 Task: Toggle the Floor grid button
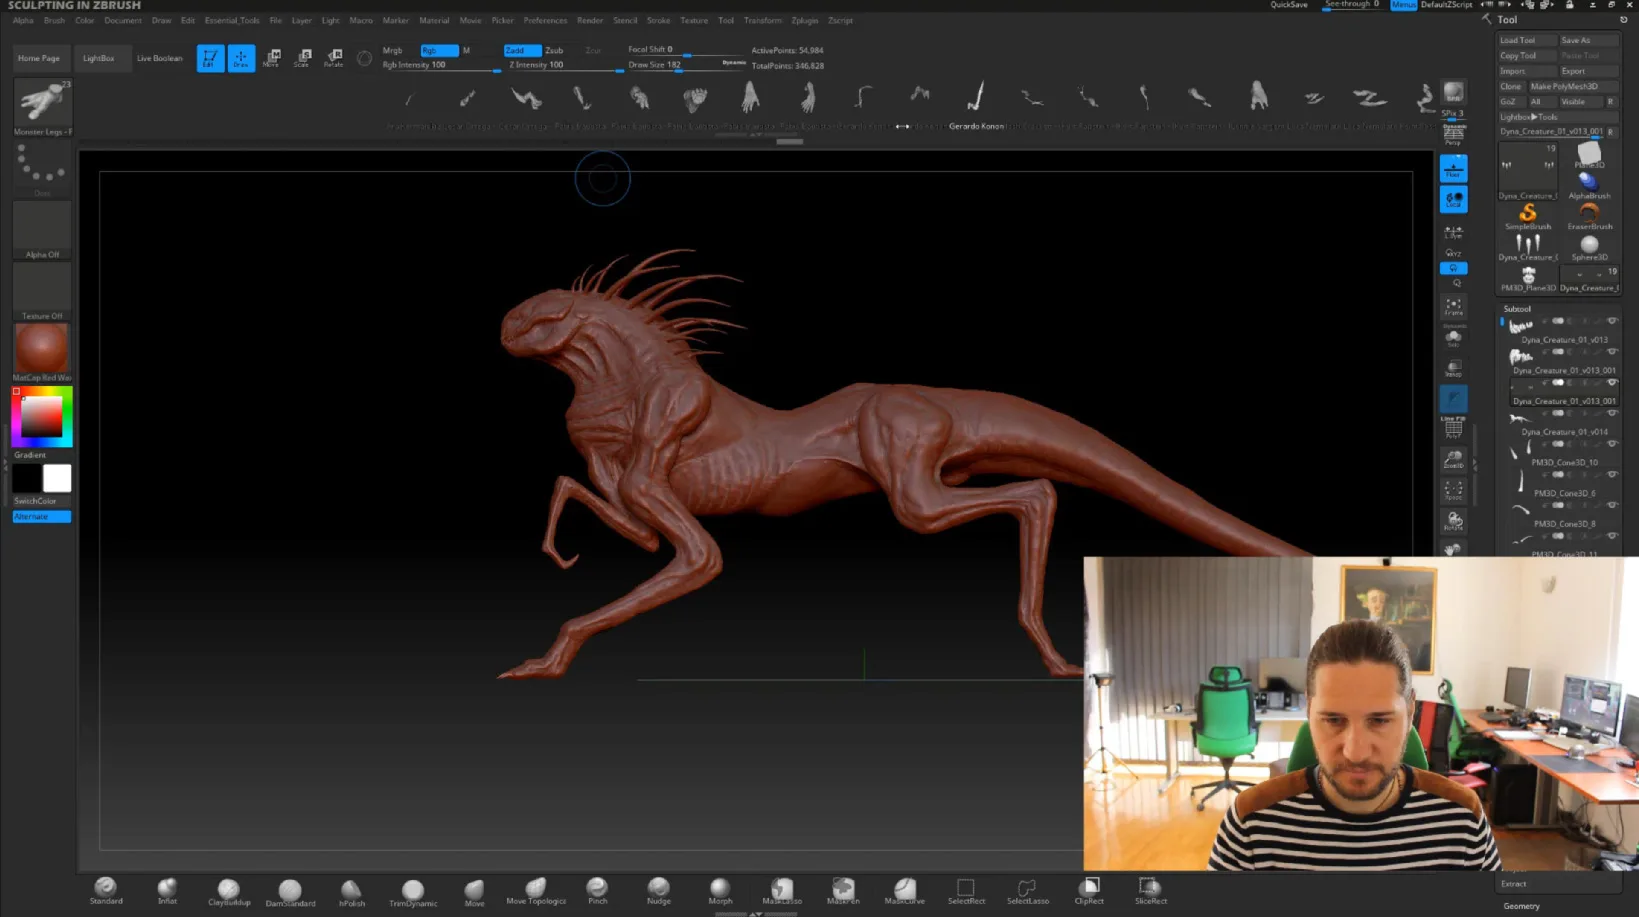pyautogui.click(x=1454, y=168)
